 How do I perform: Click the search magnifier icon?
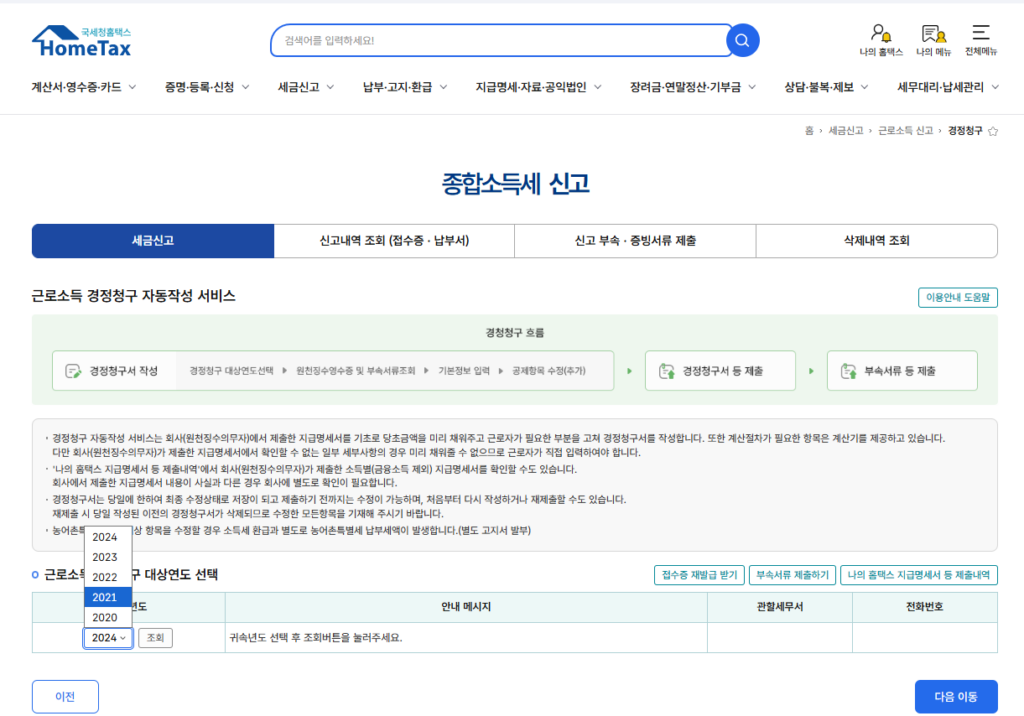[742, 40]
